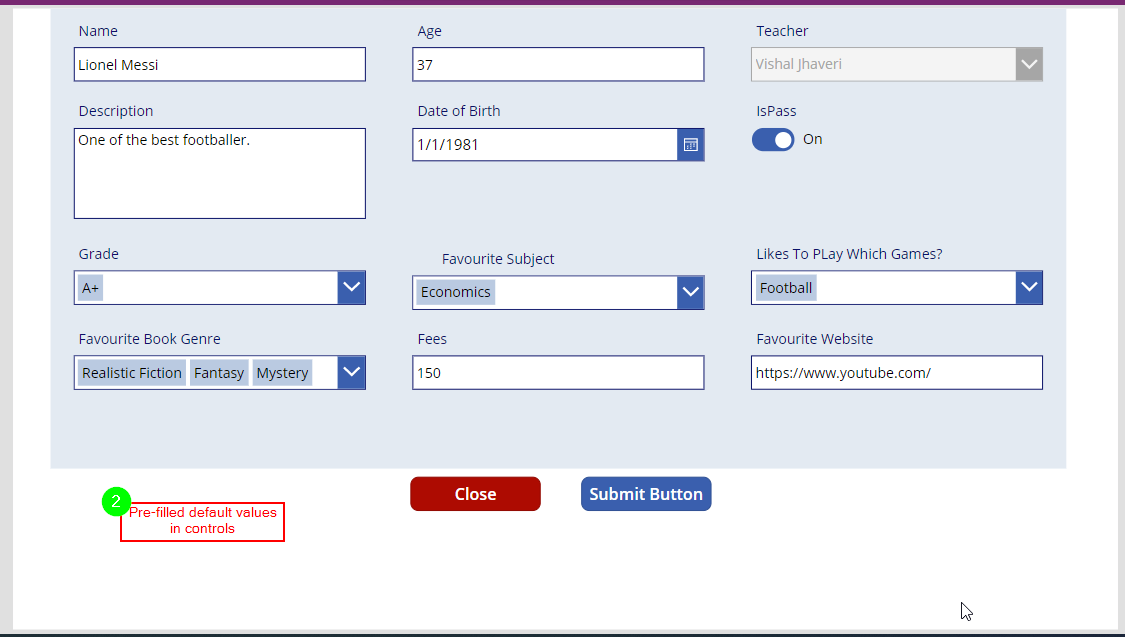Viewport: 1125px width, 637px height.
Task: Click the Favourite Website URL field
Action: coord(897,373)
